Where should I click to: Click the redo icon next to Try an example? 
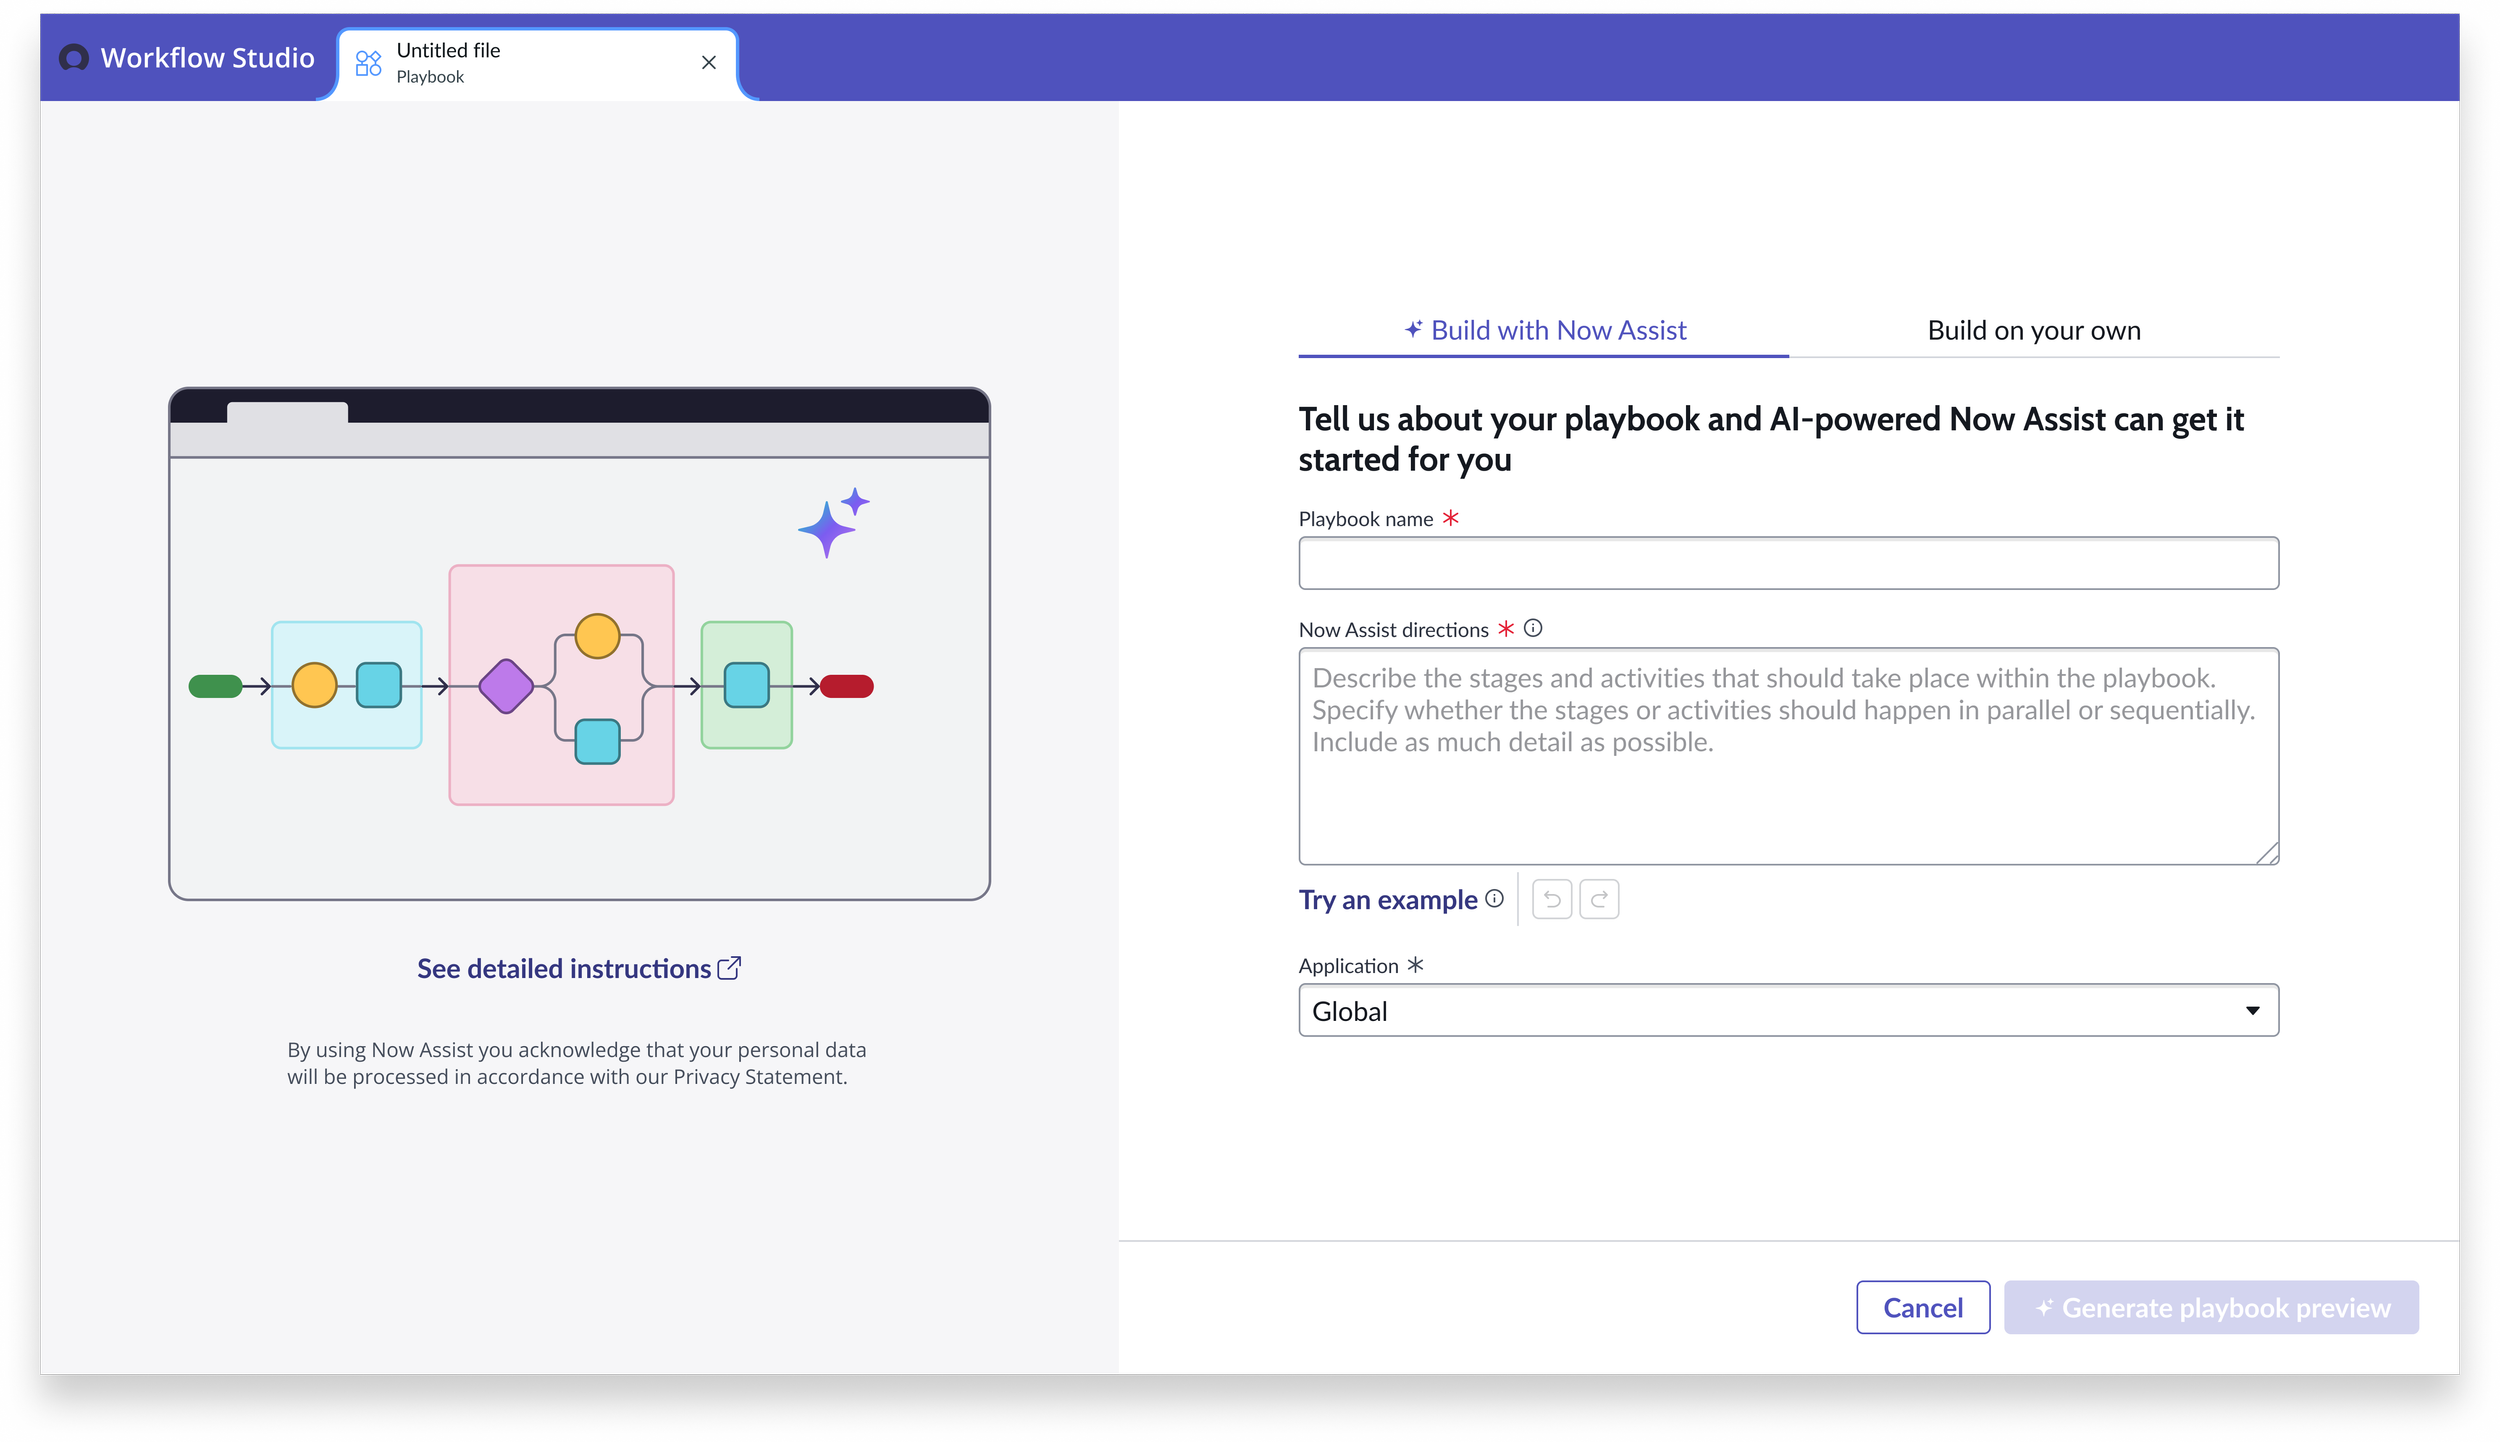point(1598,899)
